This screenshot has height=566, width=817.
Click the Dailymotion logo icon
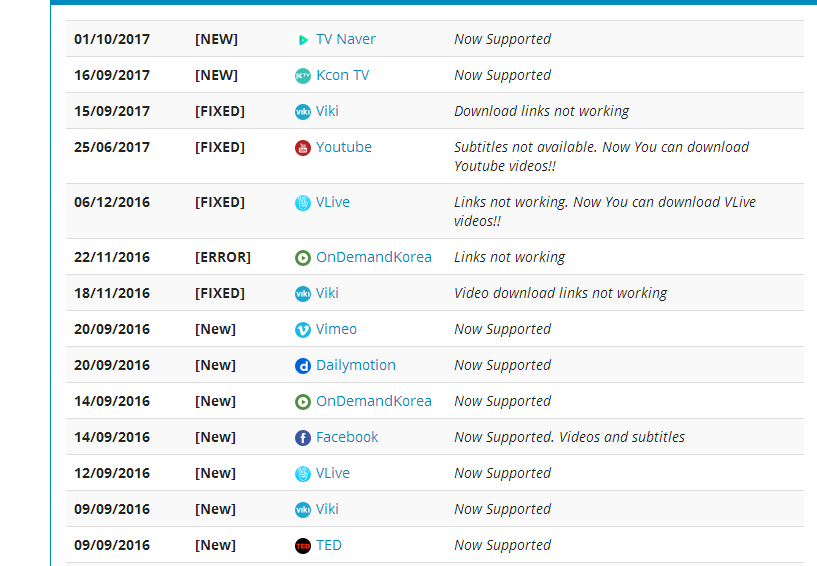coord(303,366)
